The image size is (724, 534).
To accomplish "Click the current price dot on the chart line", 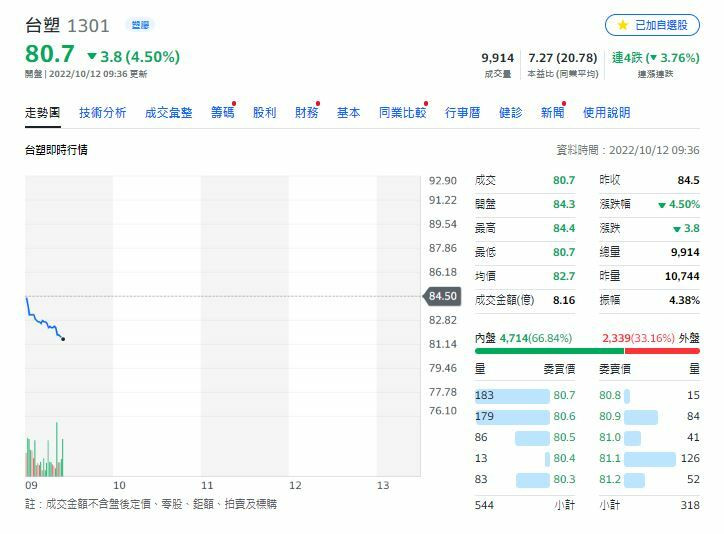I will [63, 339].
